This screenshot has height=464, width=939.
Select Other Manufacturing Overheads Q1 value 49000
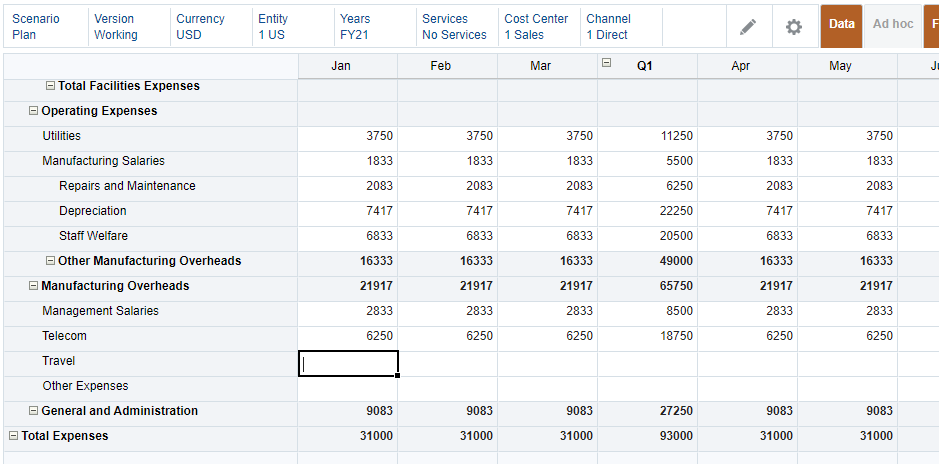pos(647,264)
